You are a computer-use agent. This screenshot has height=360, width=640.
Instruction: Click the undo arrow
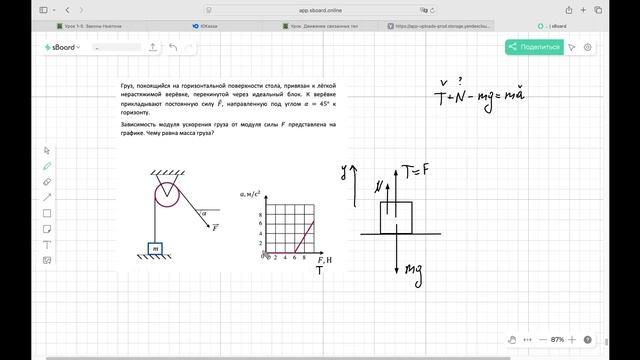[x=173, y=47]
